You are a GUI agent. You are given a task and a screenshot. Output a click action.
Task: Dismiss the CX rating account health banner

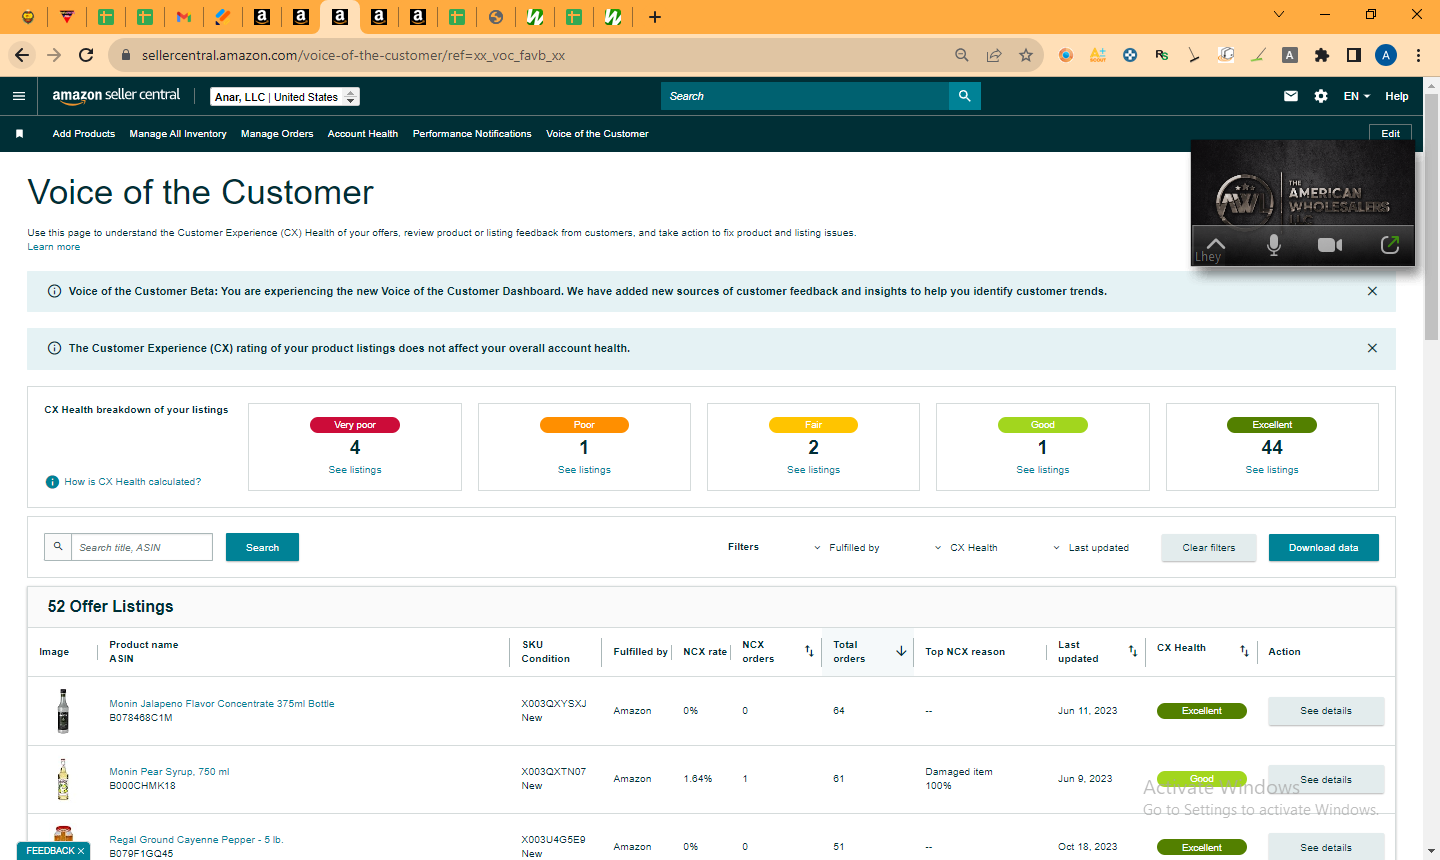pyautogui.click(x=1372, y=348)
